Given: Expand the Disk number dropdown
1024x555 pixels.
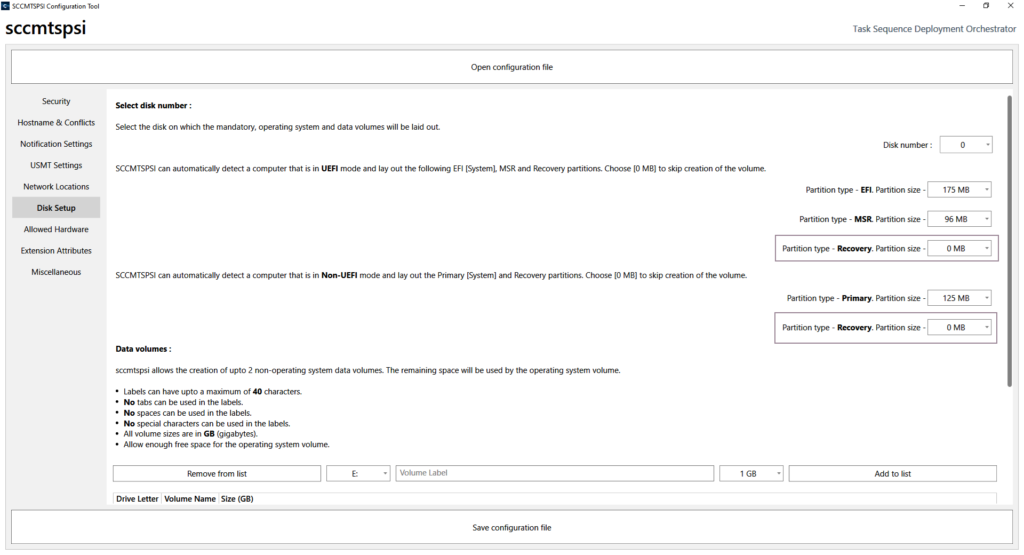Looking at the screenshot, I should pos(965,145).
